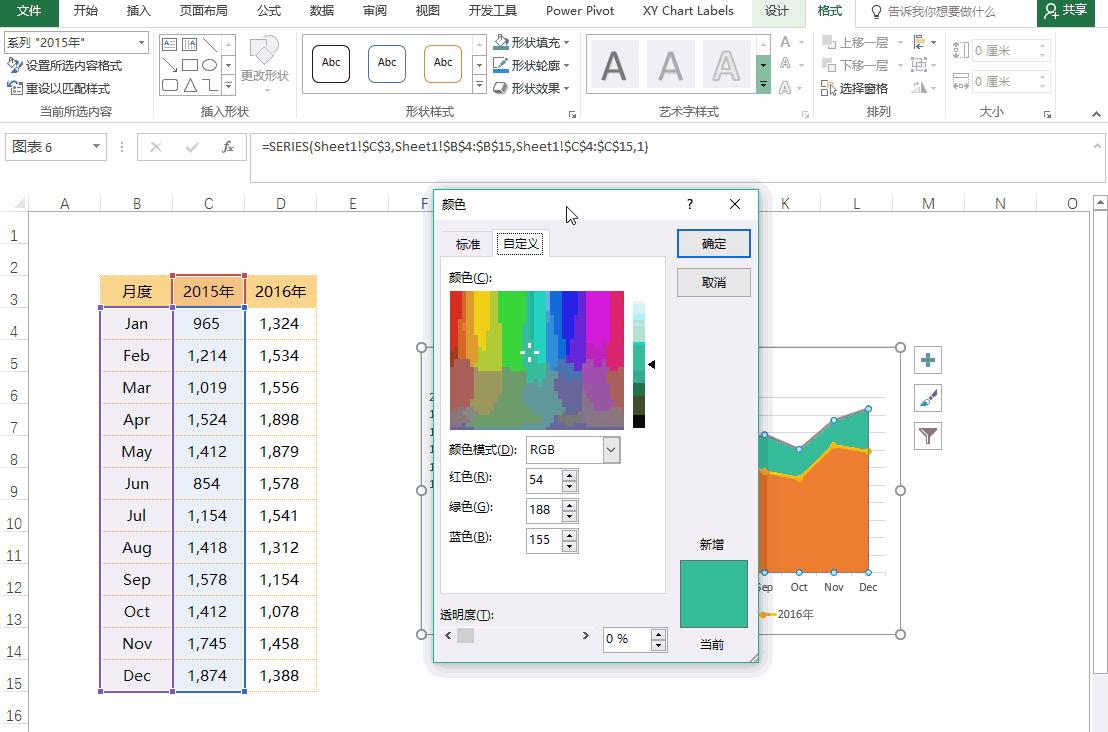Click the chart styles paintbrush icon
Image resolution: width=1108 pixels, height=732 pixels.
(x=928, y=399)
